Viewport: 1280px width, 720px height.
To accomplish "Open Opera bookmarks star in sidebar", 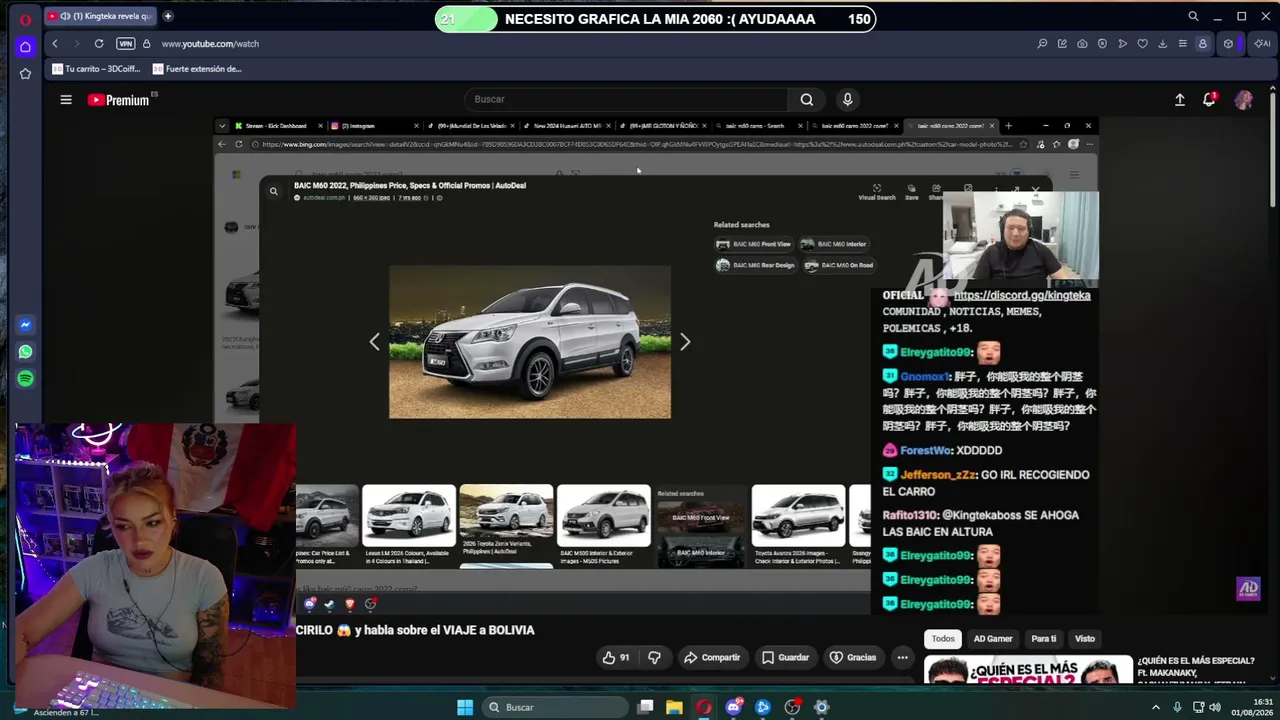I will (25, 73).
